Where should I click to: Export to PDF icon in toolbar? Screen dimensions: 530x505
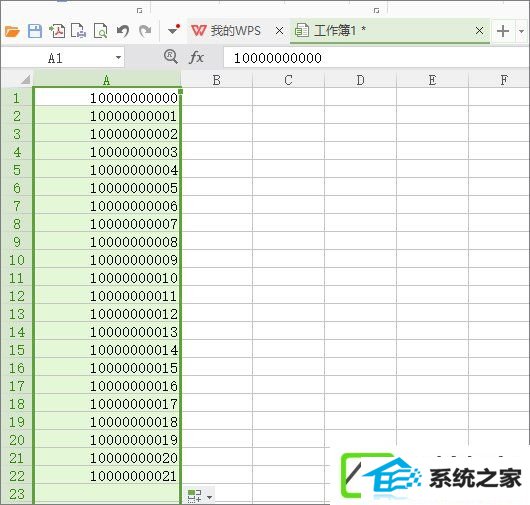[57, 31]
